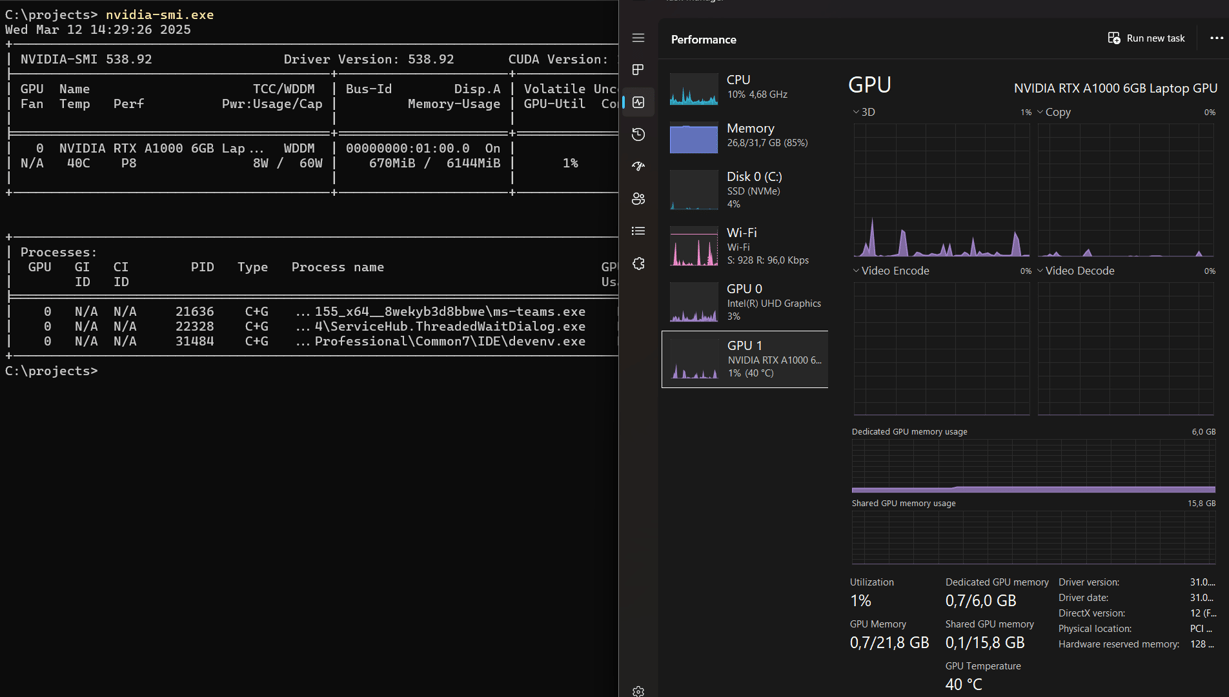
Task: Open the Users page icon
Action: [638, 199]
